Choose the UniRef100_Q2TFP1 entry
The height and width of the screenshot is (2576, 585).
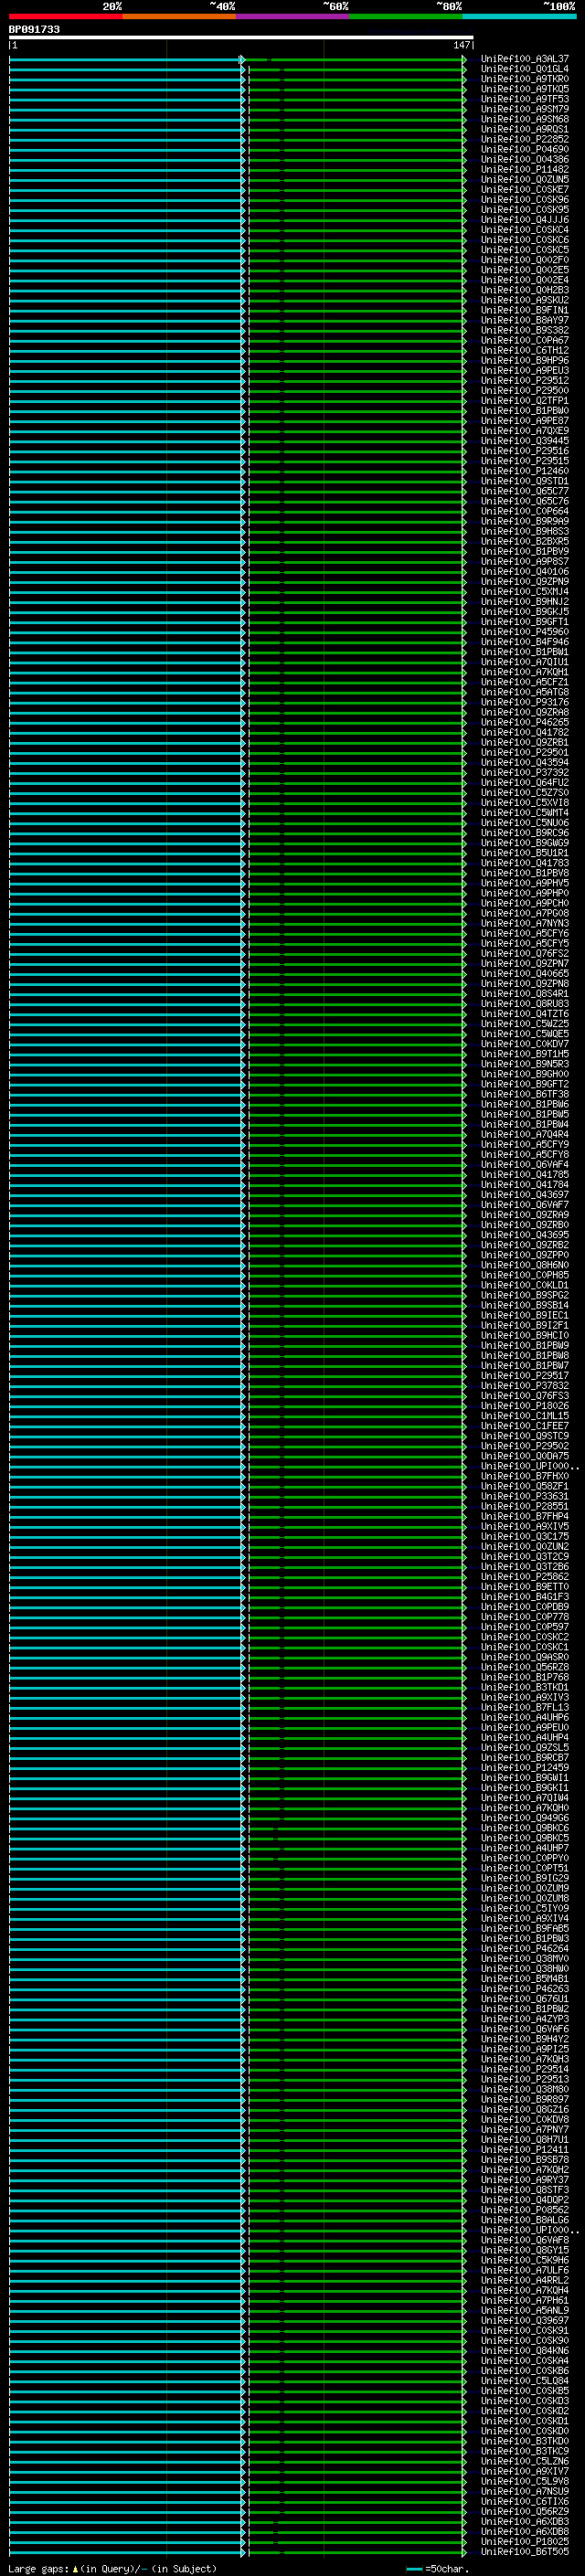pyautogui.click(x=524, y=401)
